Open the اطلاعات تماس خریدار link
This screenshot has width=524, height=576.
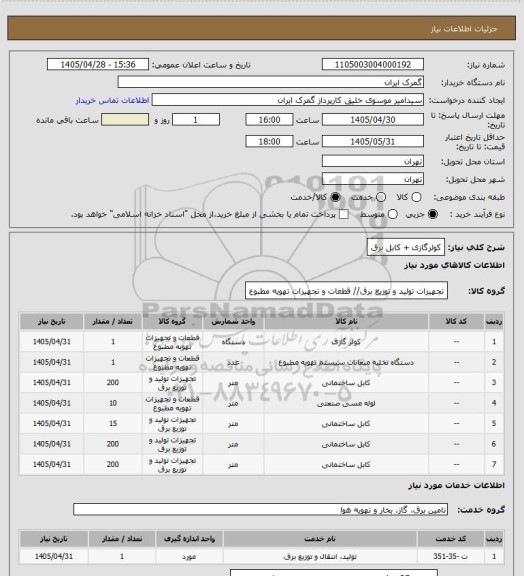pos(112,100)
